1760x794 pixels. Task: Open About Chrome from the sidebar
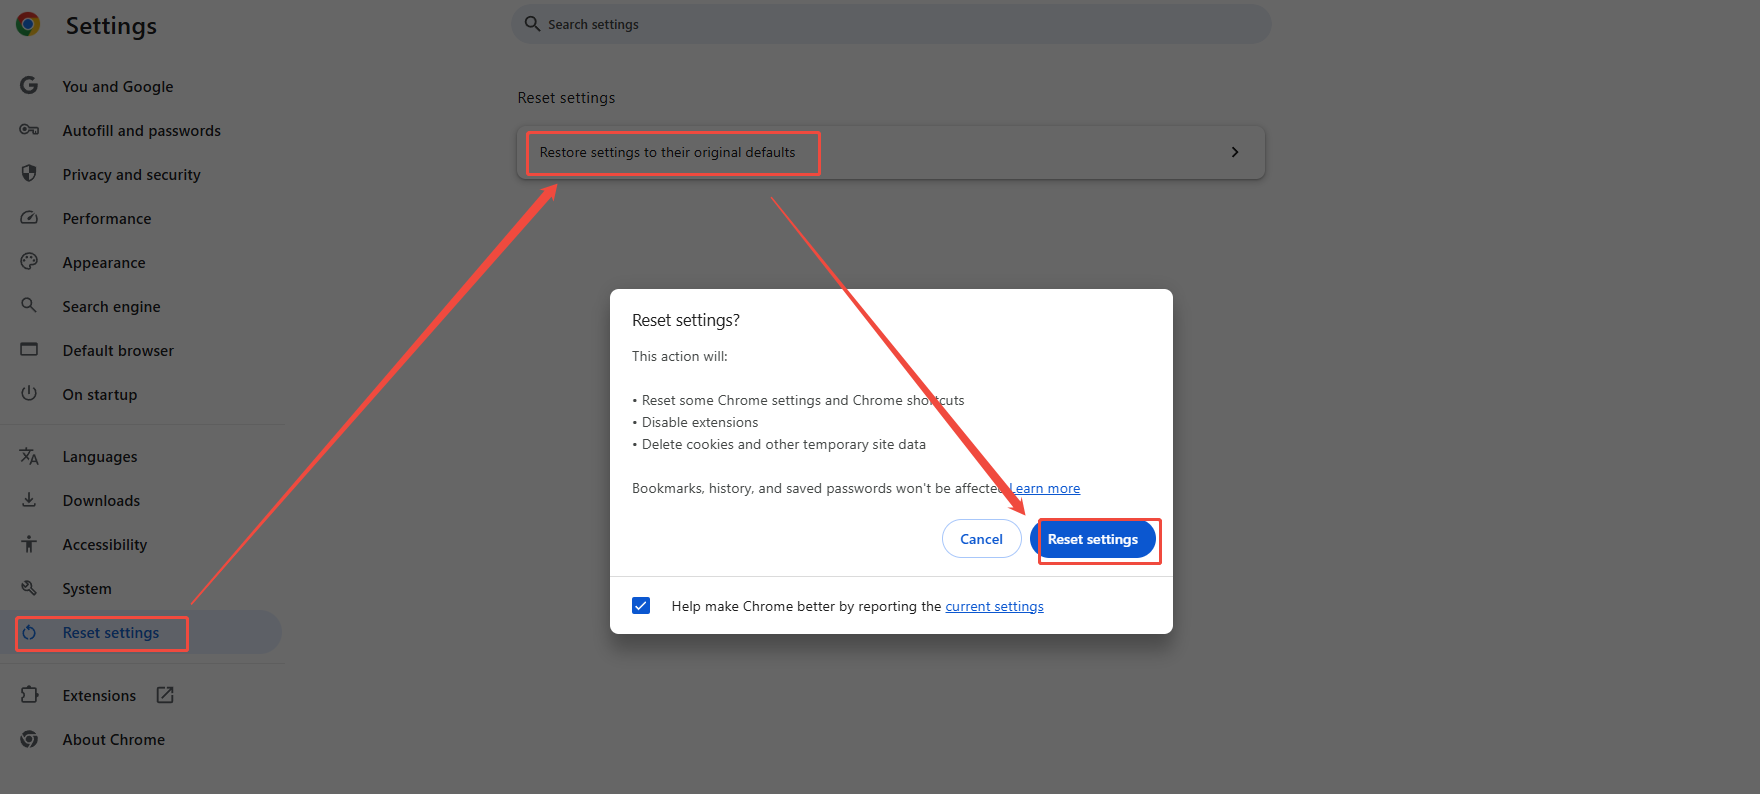coord(113,739)
